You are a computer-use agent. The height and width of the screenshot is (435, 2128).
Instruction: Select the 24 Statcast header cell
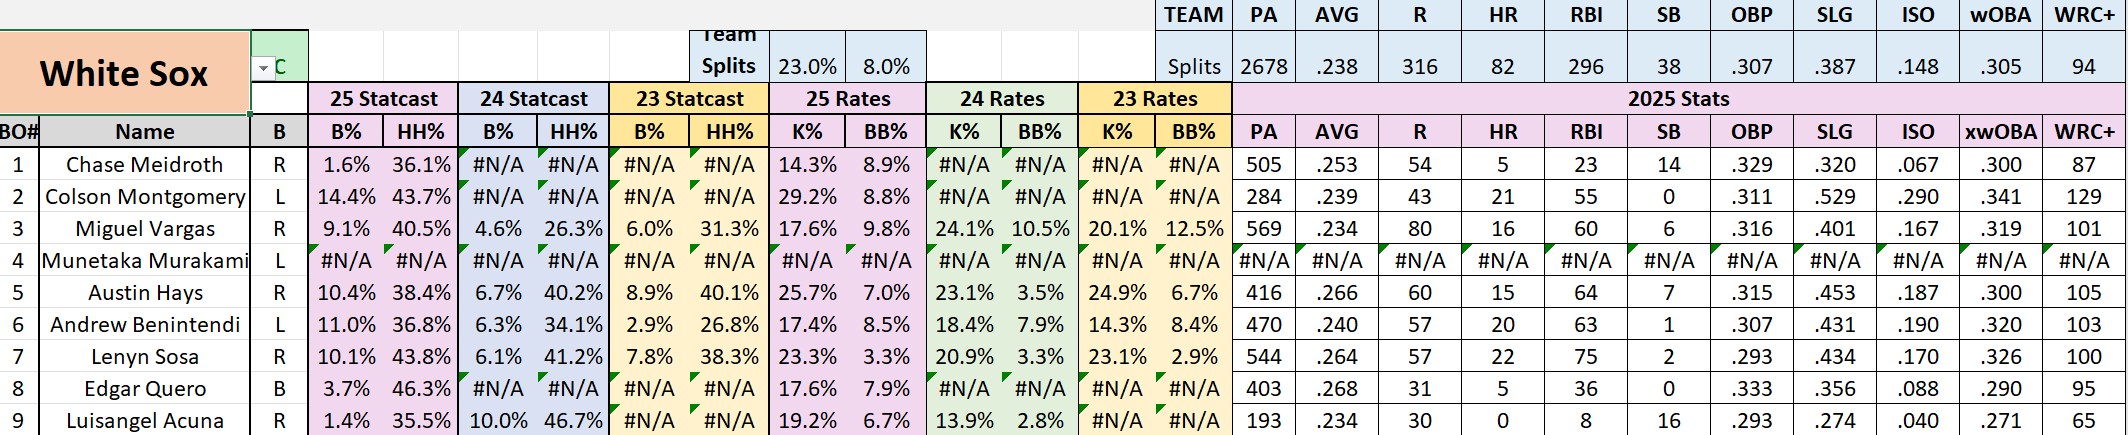click(534, 99)
